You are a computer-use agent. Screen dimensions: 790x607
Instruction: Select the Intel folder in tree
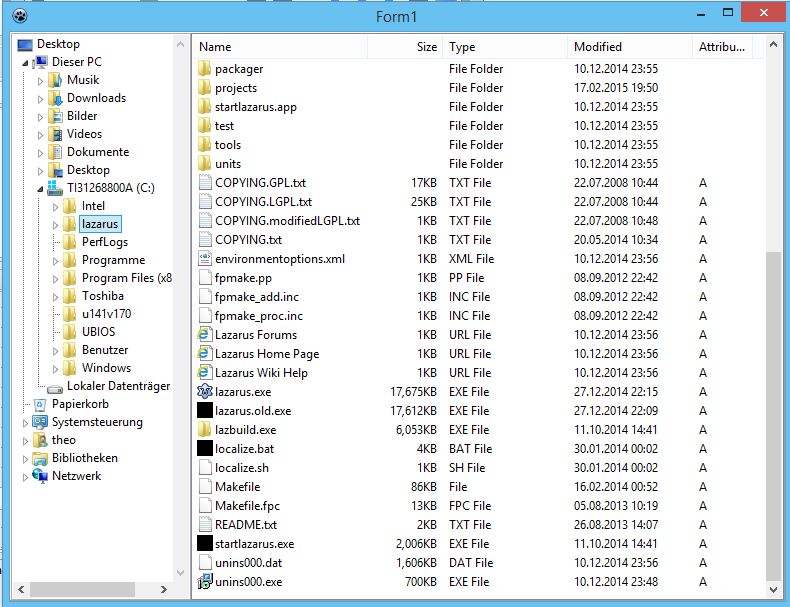(x=93, y=206)
